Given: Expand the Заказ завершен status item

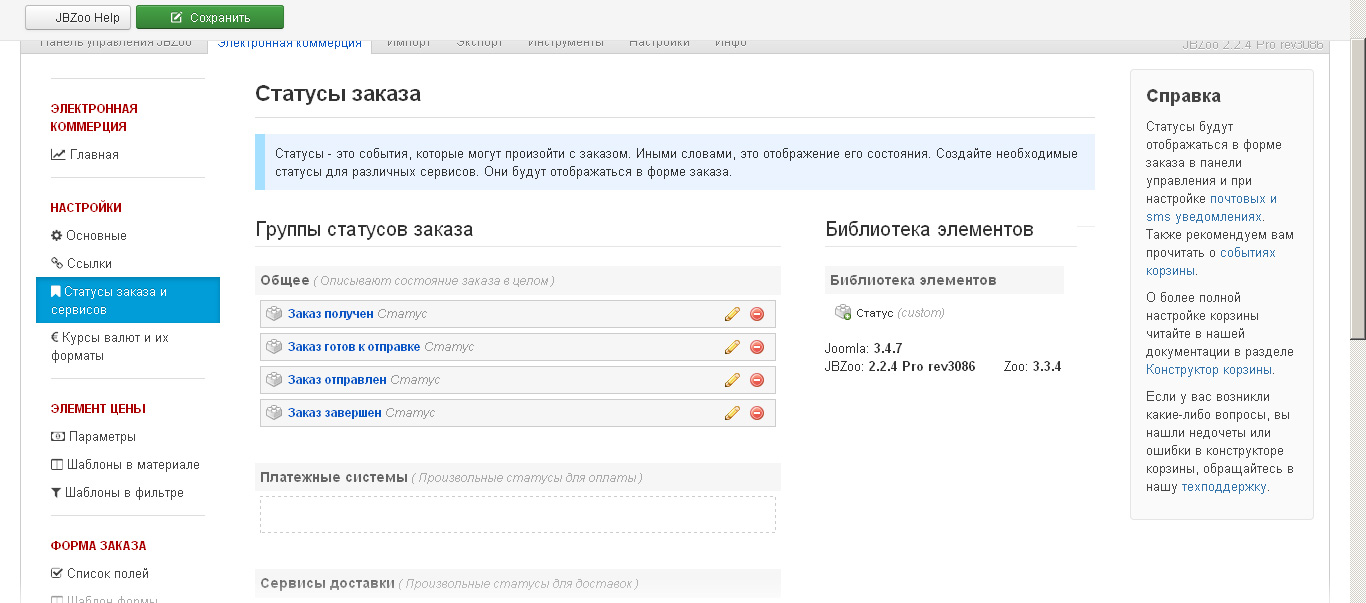Looking at the screenshot, I should coord(334,413).
